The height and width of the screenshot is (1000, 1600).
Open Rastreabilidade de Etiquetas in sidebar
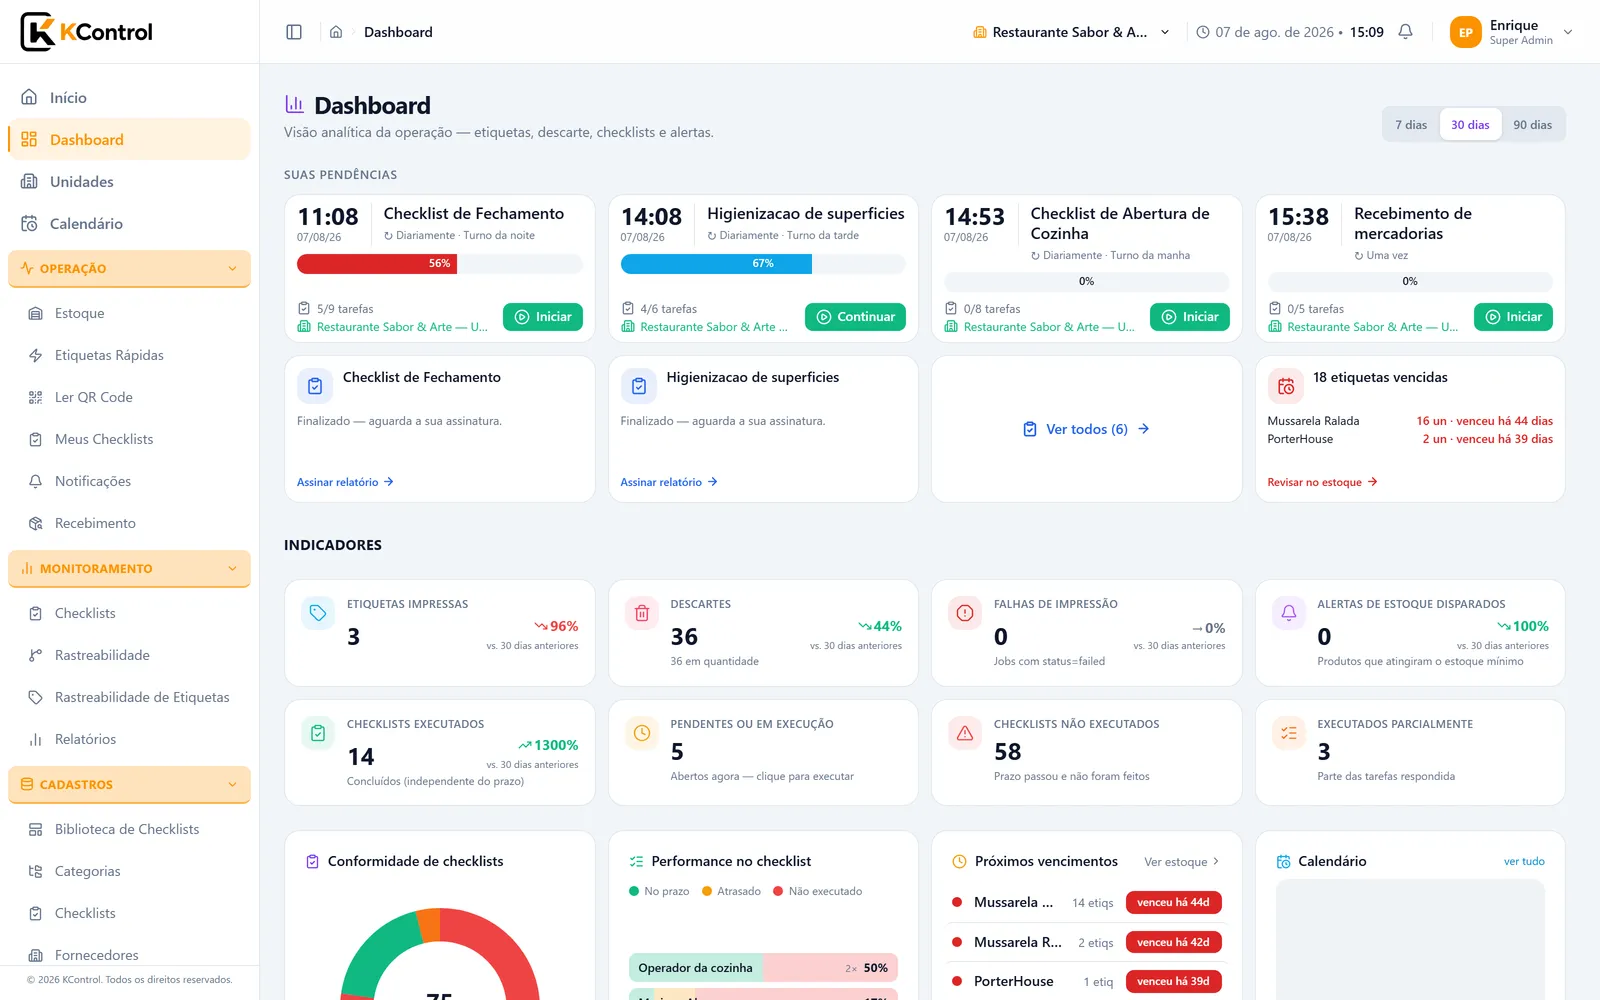click(129, 697)
